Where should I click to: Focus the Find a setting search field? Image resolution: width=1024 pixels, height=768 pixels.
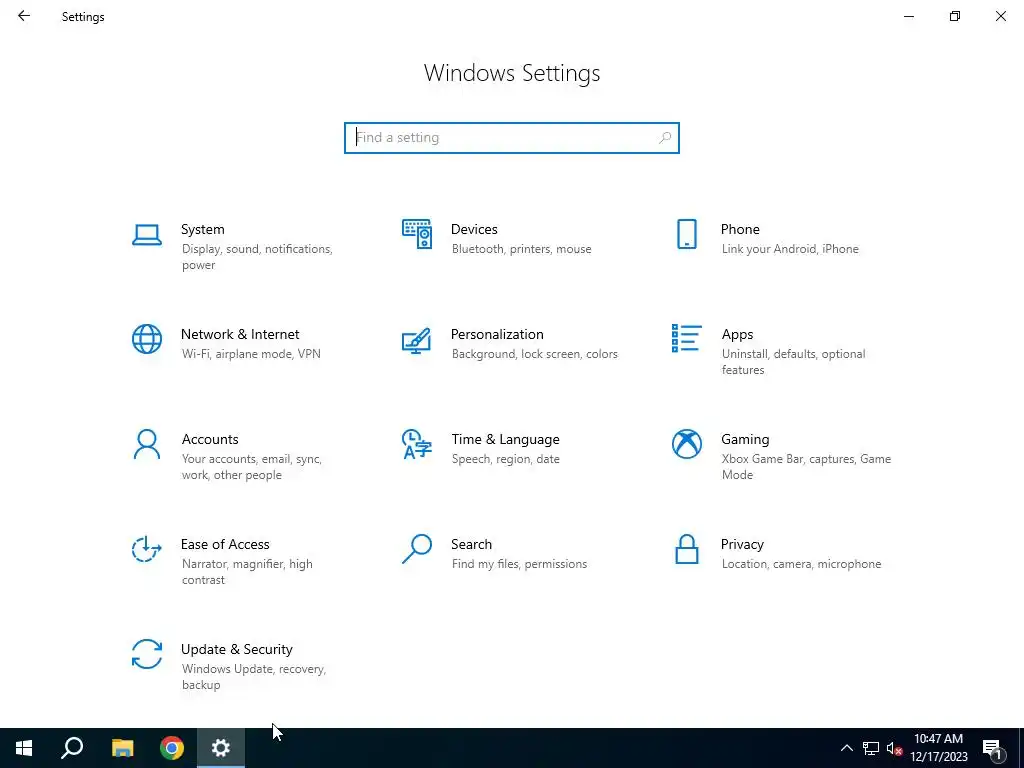(x=511, y=138)
